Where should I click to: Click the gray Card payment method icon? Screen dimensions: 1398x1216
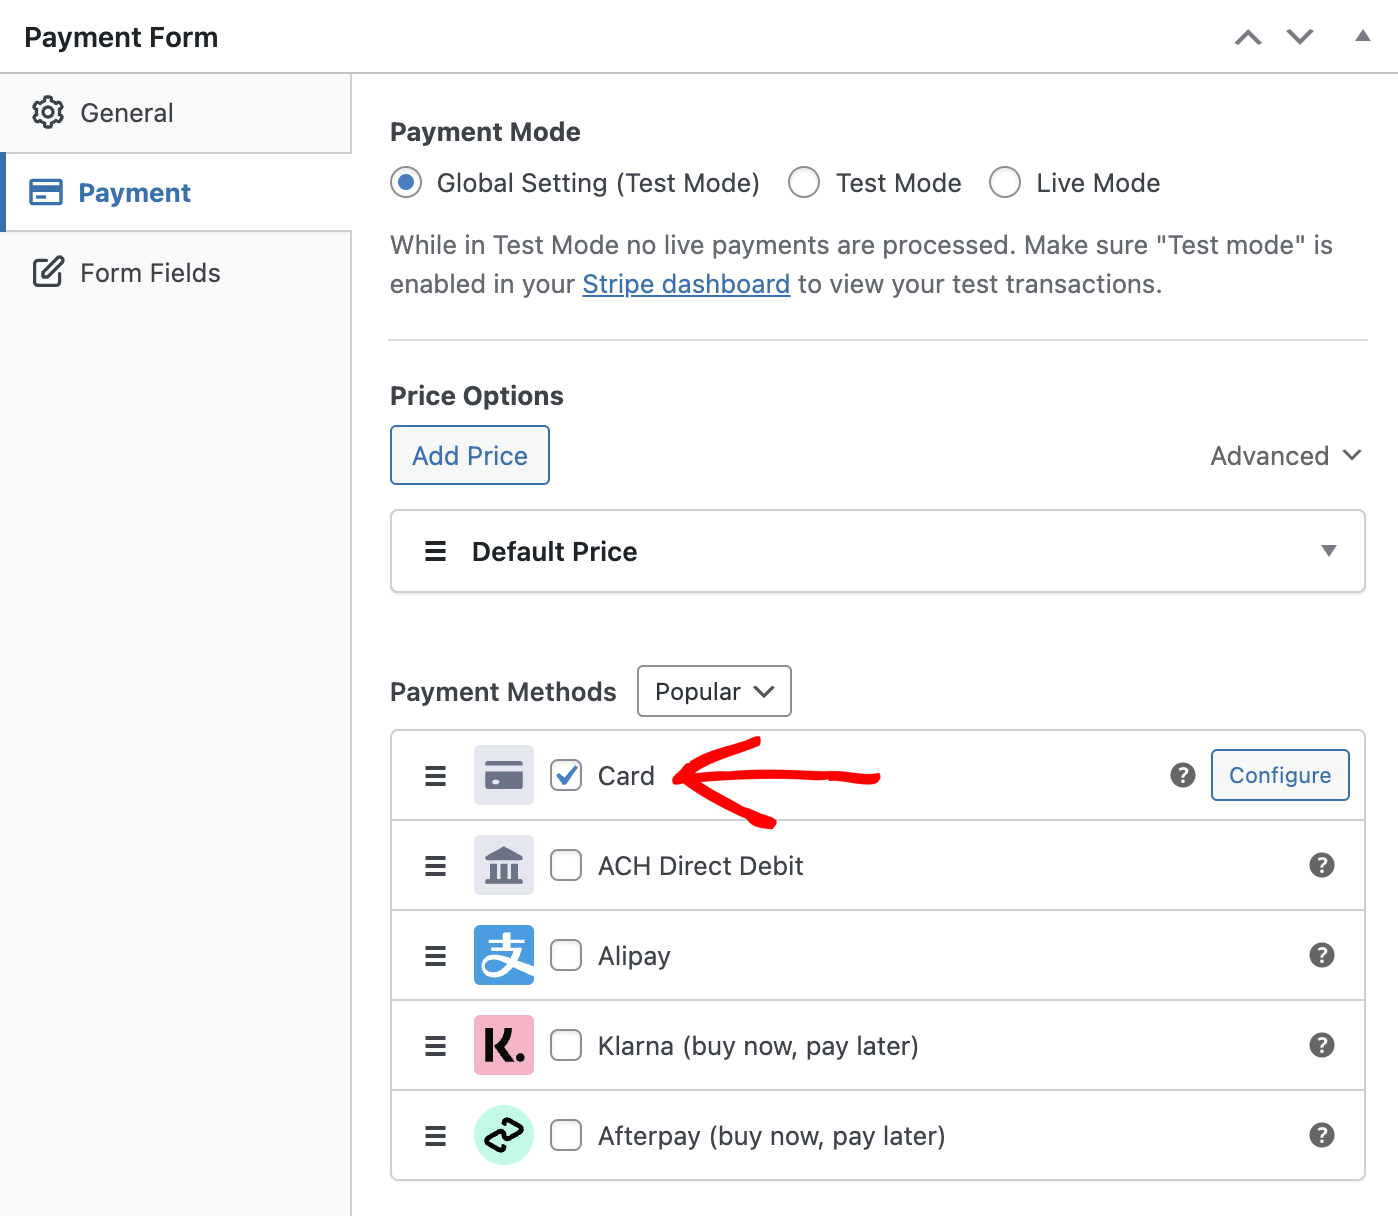point(504,775)
